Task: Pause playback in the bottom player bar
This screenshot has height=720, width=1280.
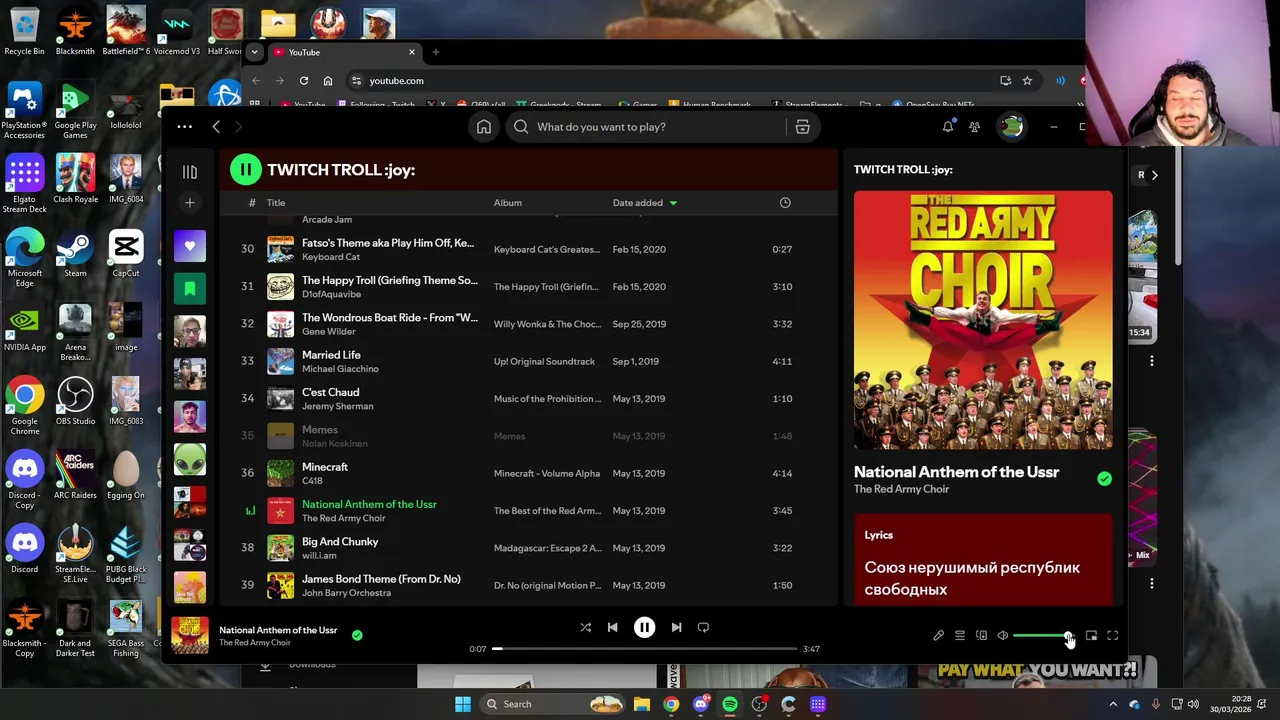Action: pyautogui.click(x=644, y=627)
